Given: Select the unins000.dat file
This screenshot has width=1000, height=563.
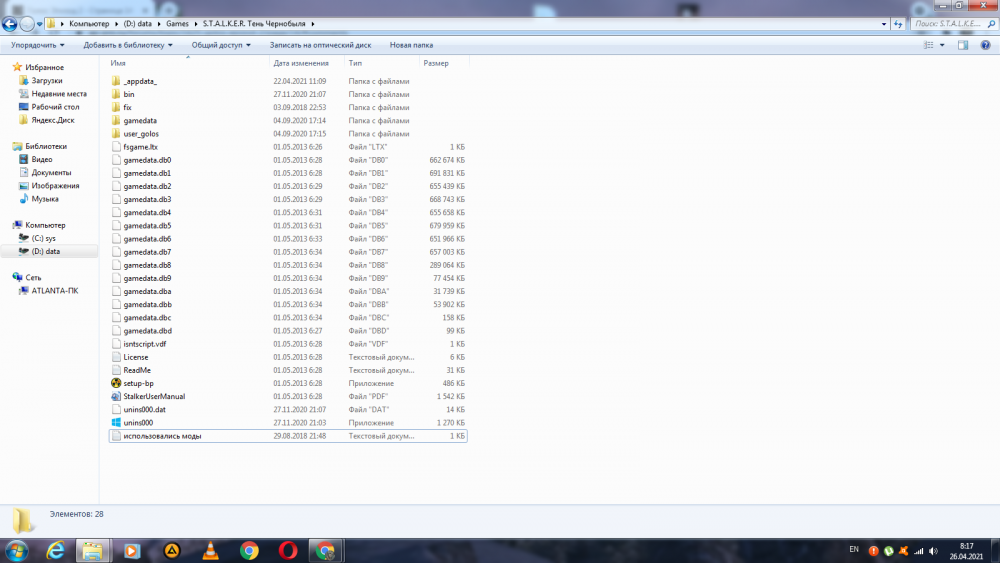Looking at the screenshot, I should tap(288, 409).
